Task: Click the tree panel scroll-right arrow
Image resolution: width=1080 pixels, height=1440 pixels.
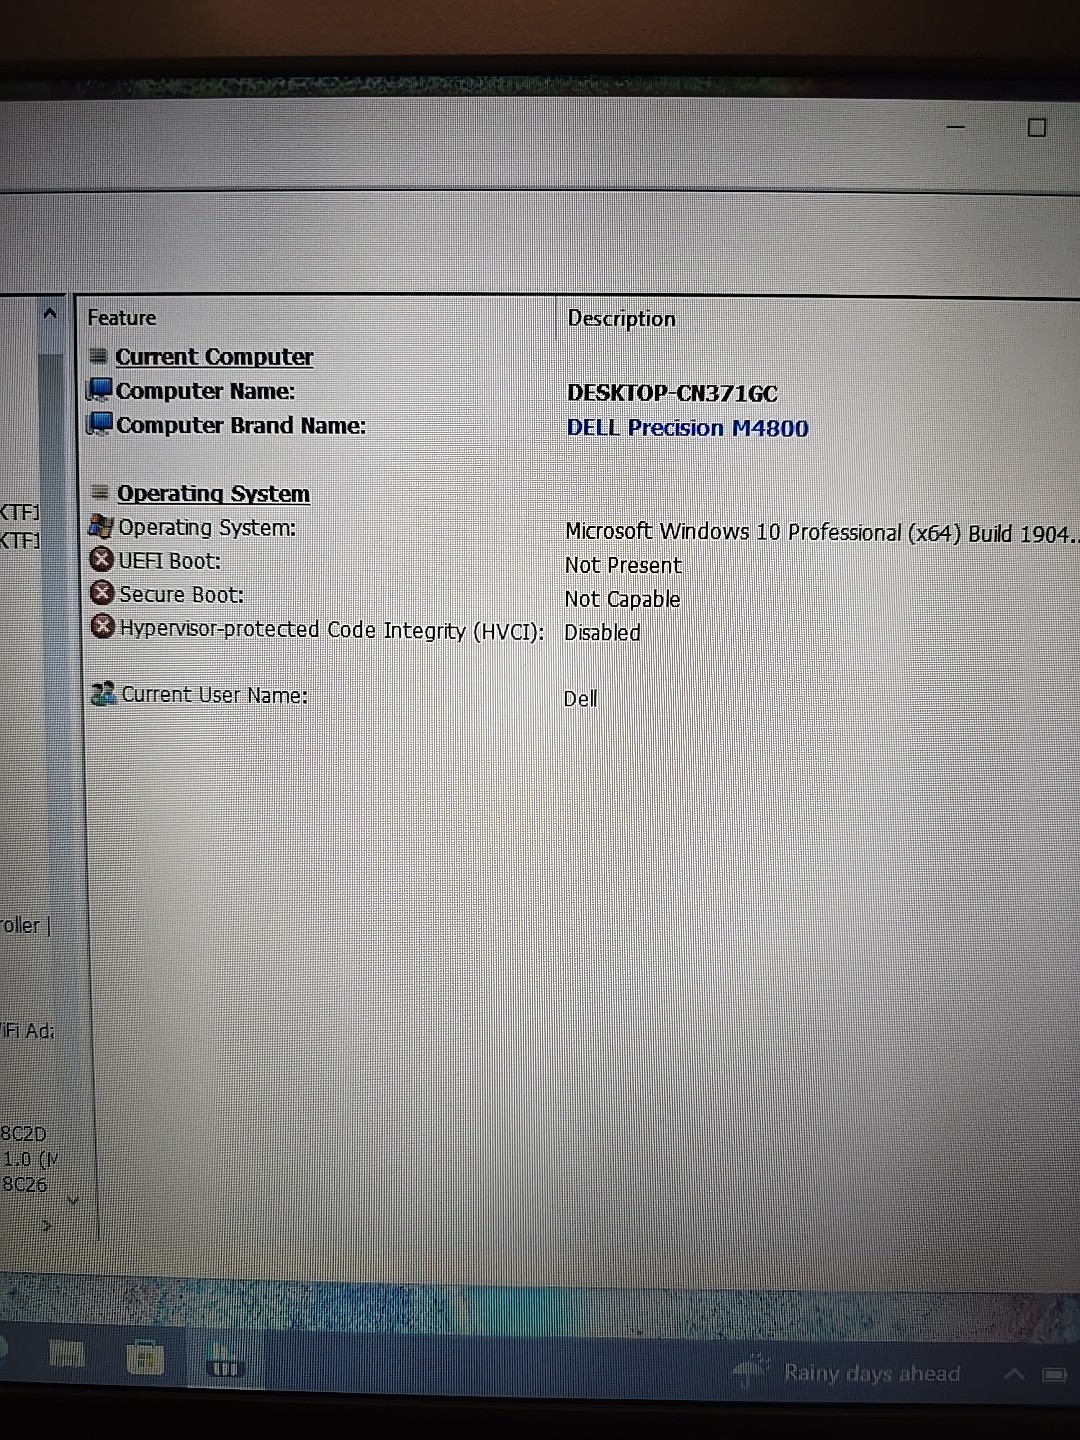Action: 47,1225
